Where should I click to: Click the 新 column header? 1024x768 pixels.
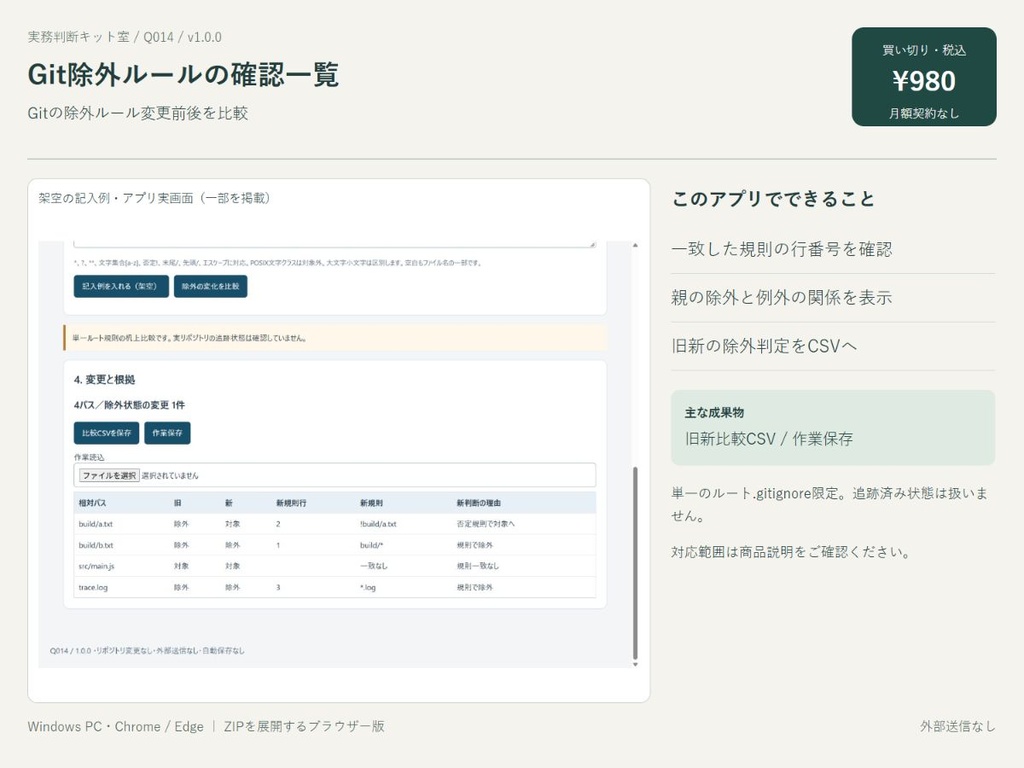point(229,503)
